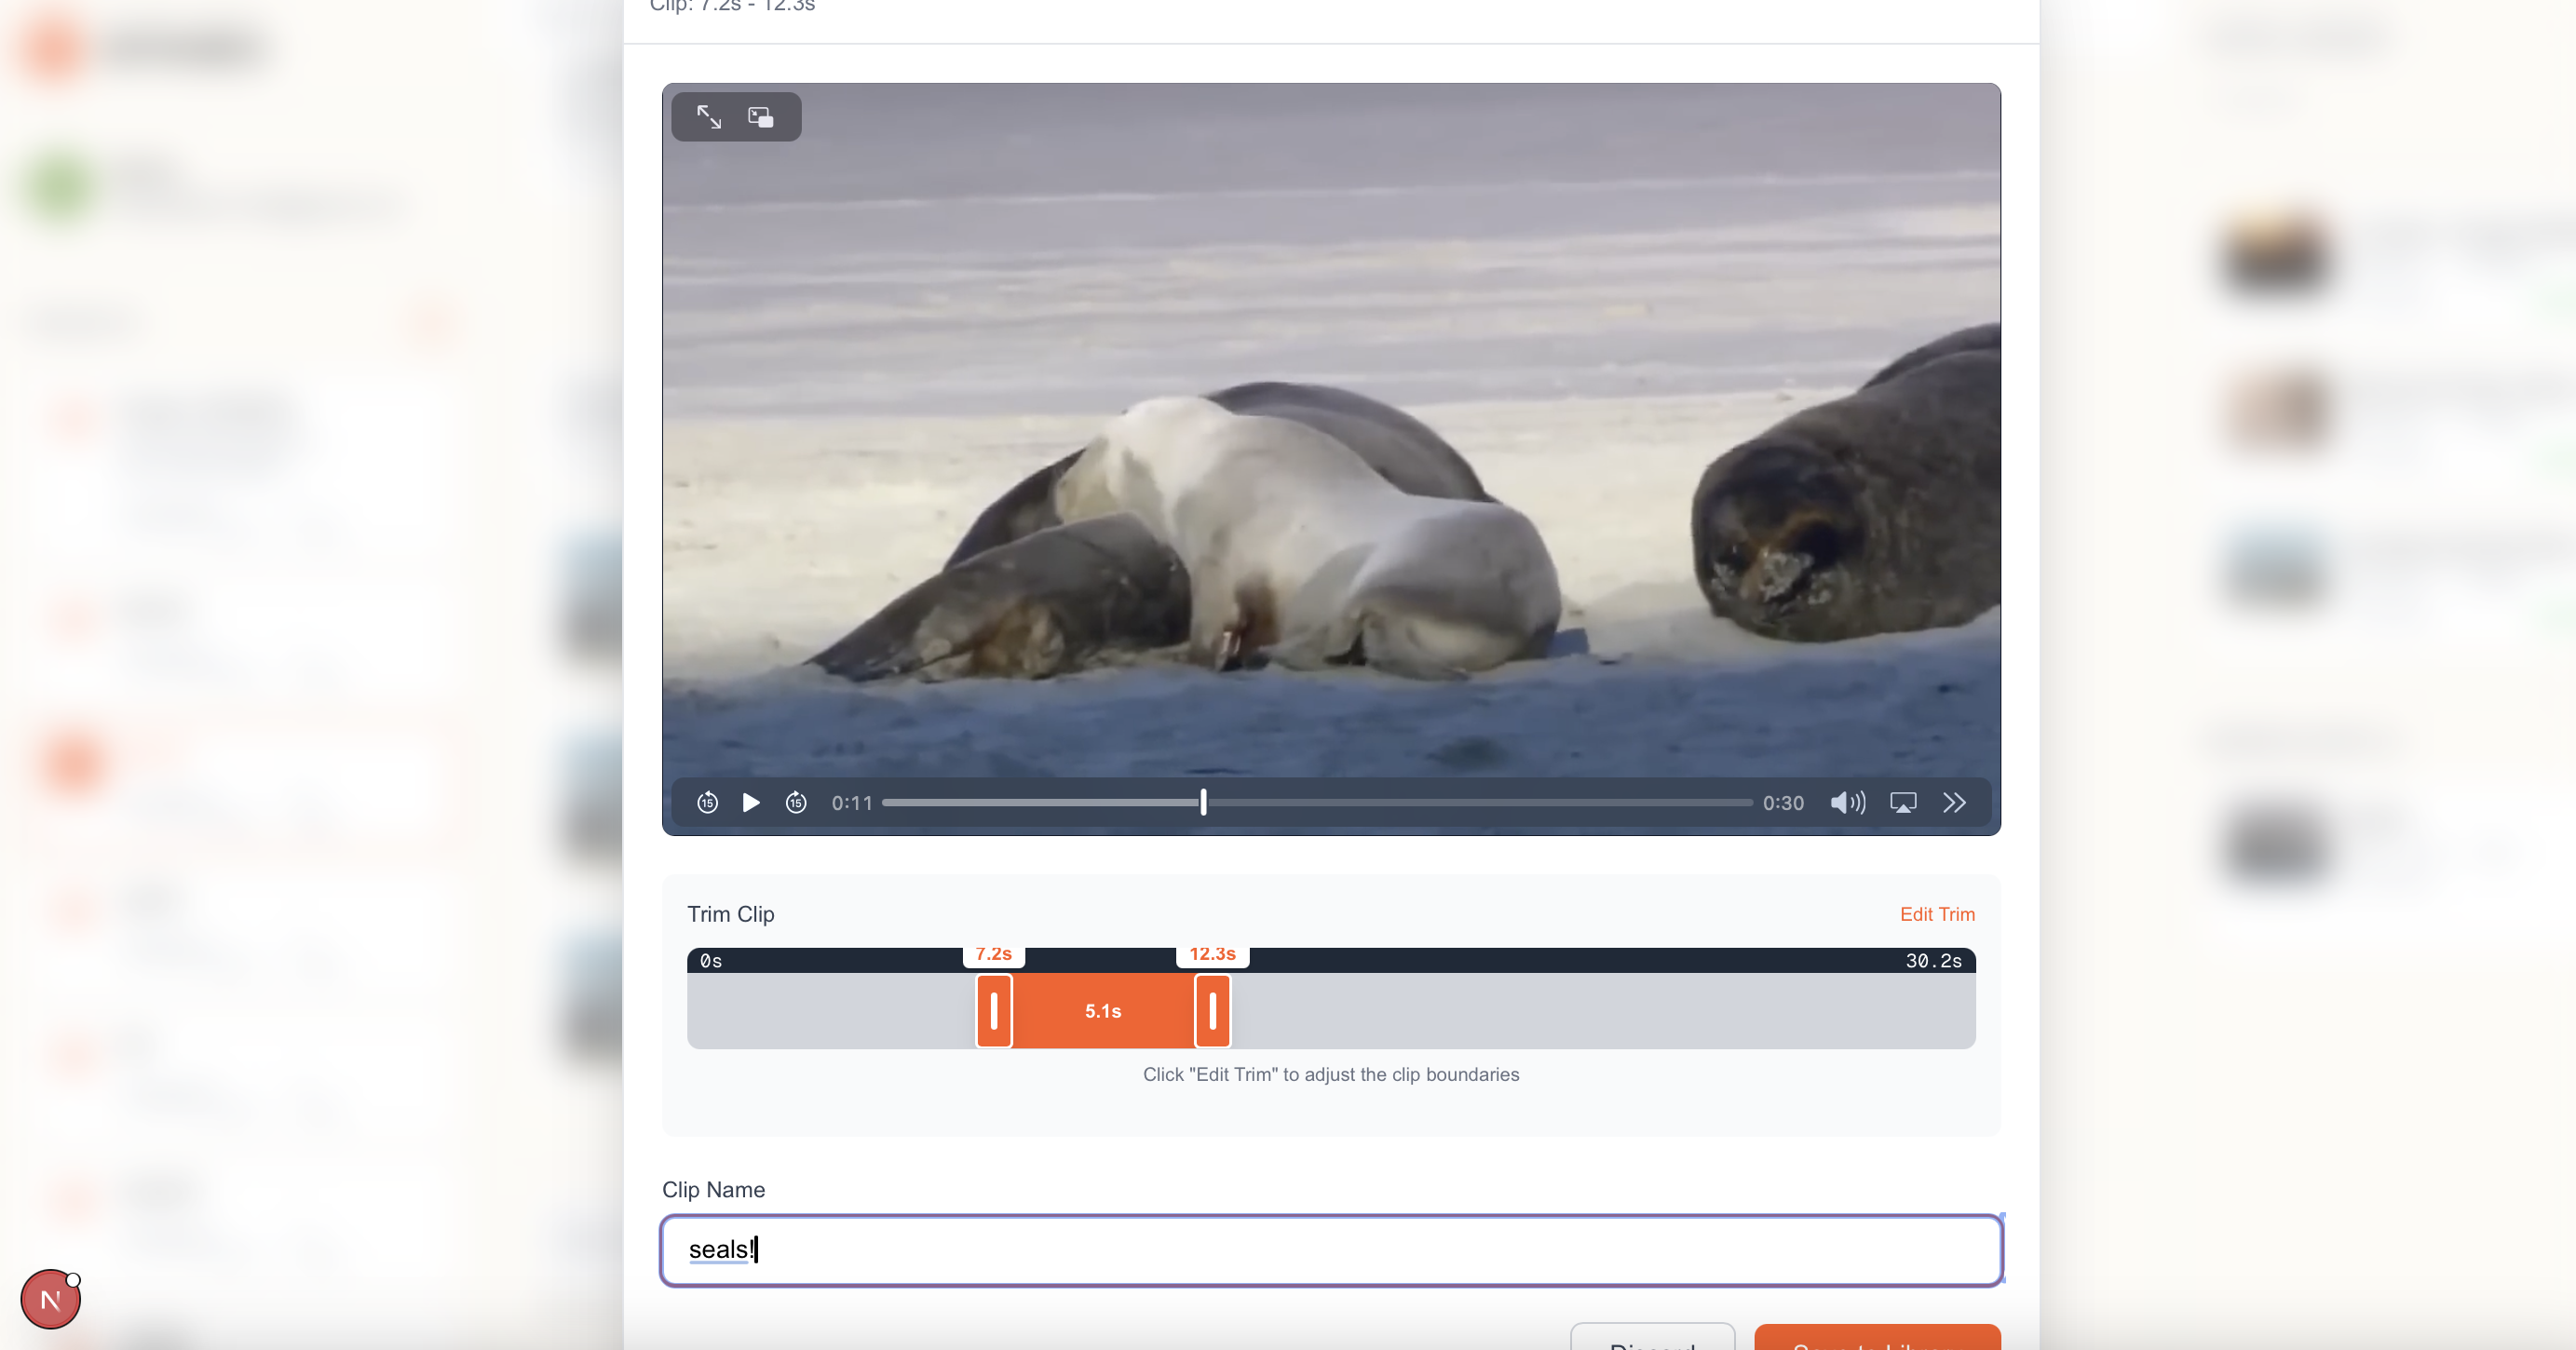Viewport: 2576px width, 1350px height.
Task: Mute the video with the speaker icon
Action: tap(1847, 803)
